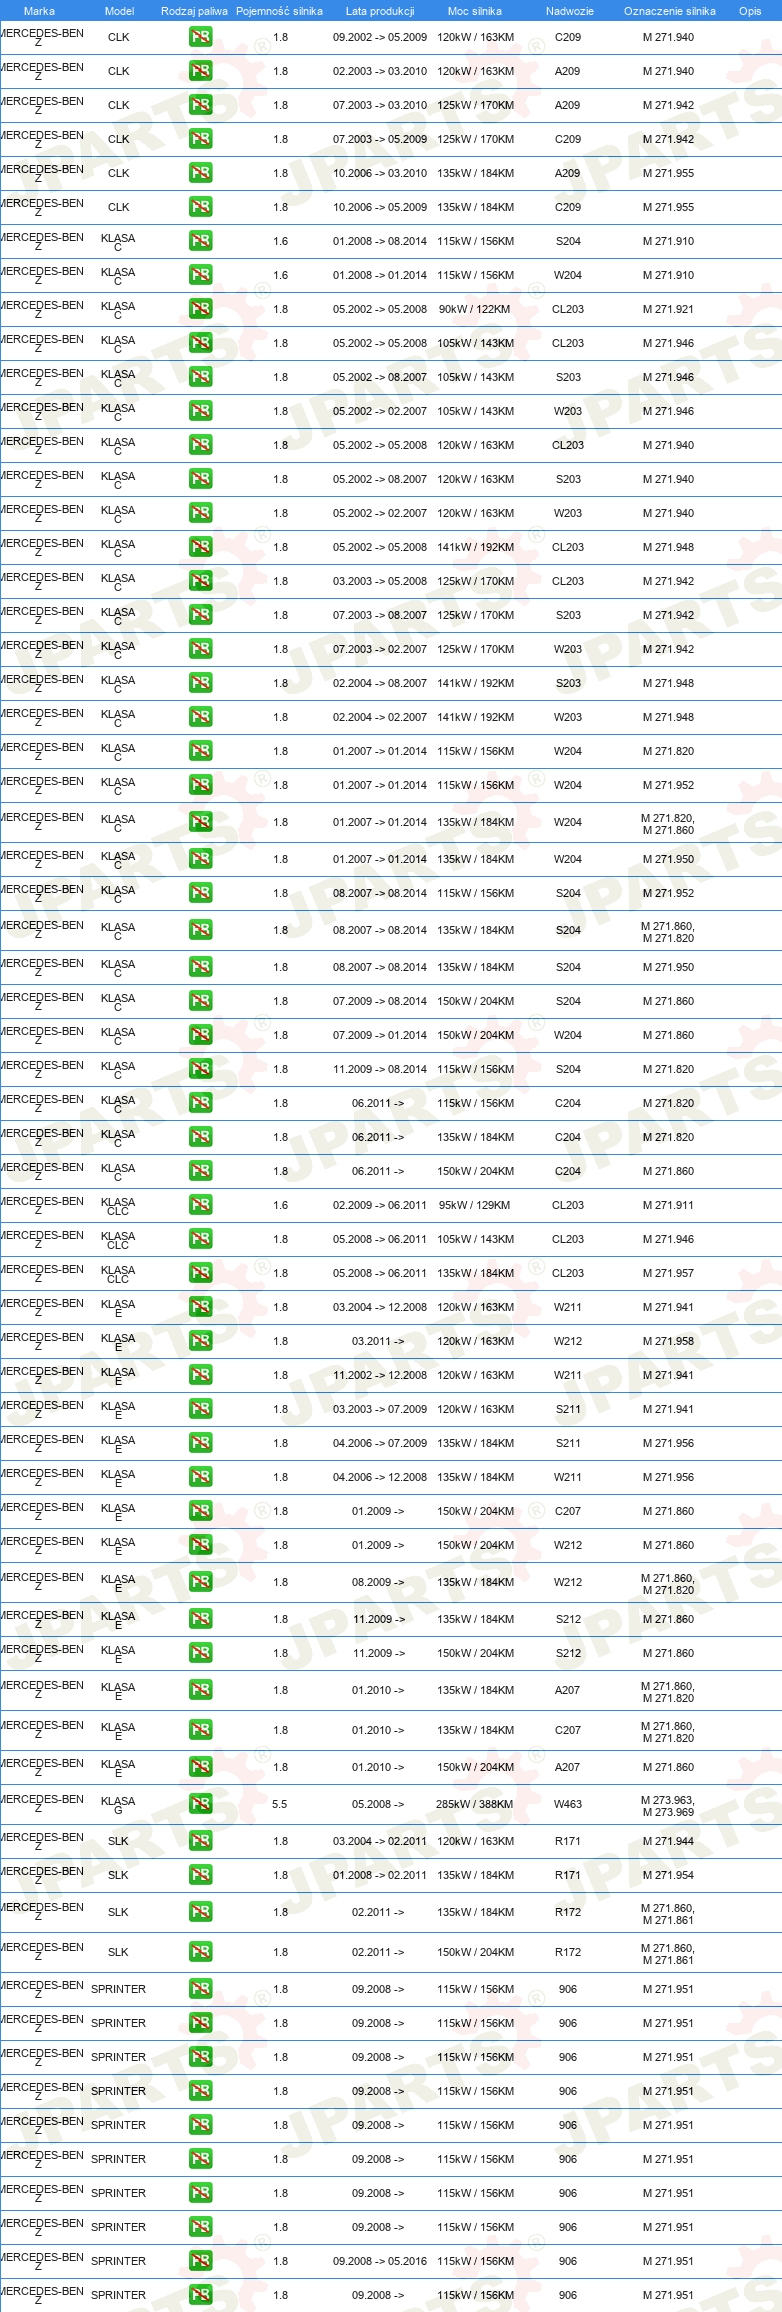Click the fuel icon in the W212 M 271.958 row

201,1342
